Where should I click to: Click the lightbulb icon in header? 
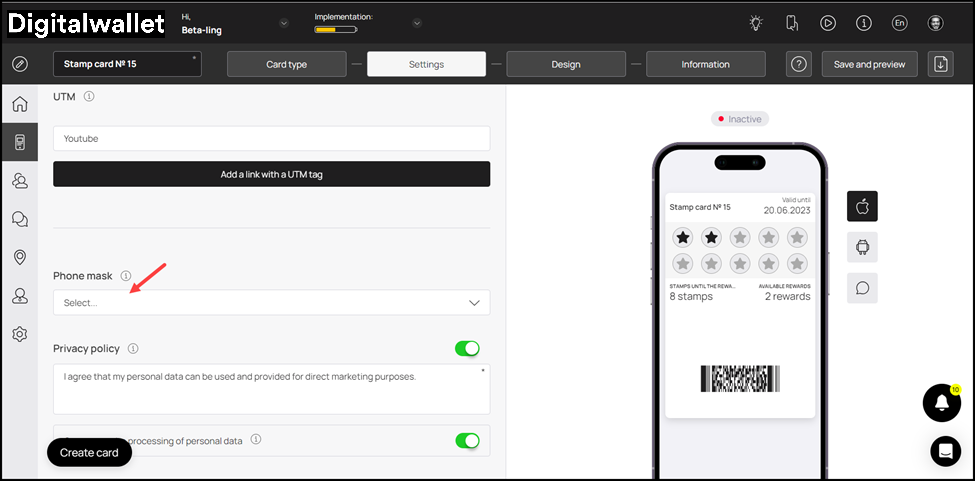point(756,23)
